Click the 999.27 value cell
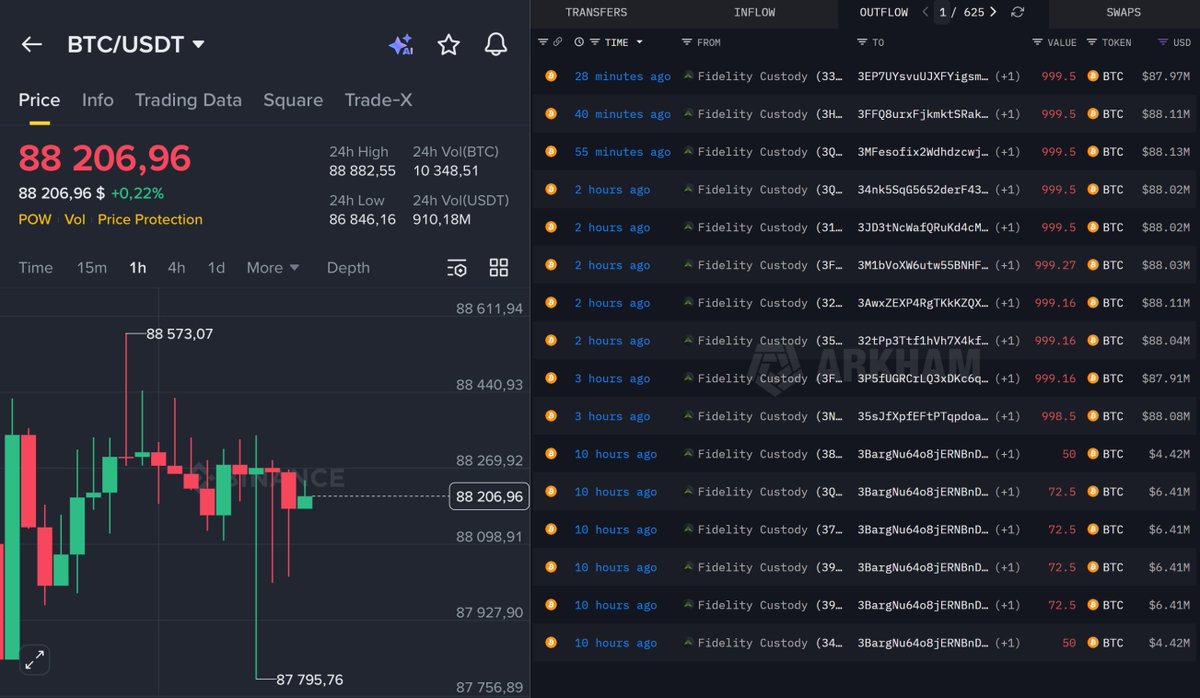 pos(1056,265)
